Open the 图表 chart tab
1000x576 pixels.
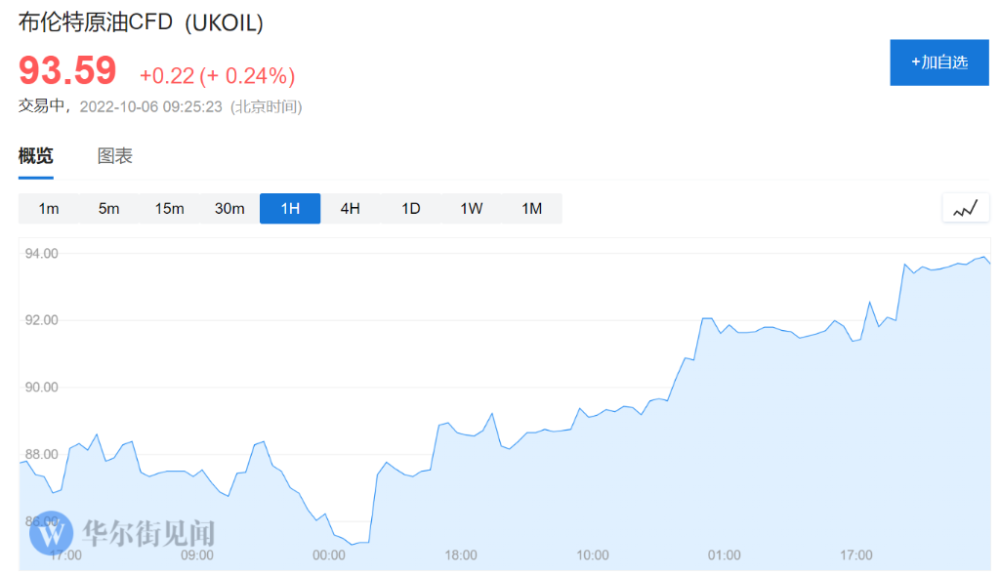point(115,156)
